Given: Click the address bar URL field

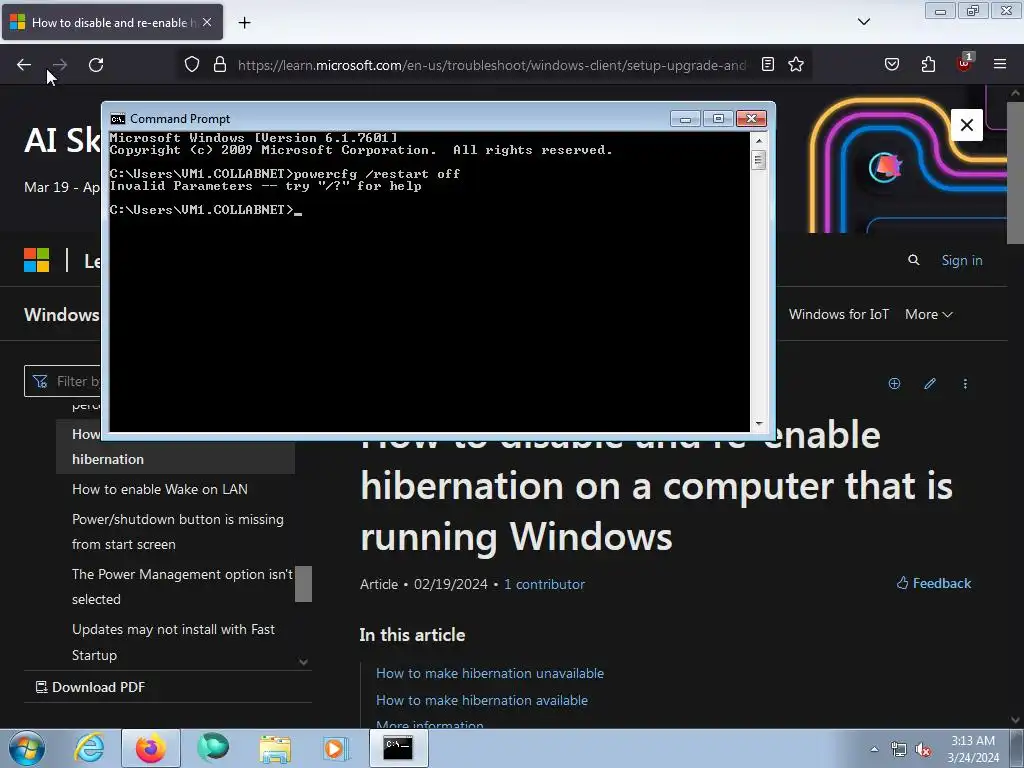Looking at the screenshot, I should tap(492, 65).
